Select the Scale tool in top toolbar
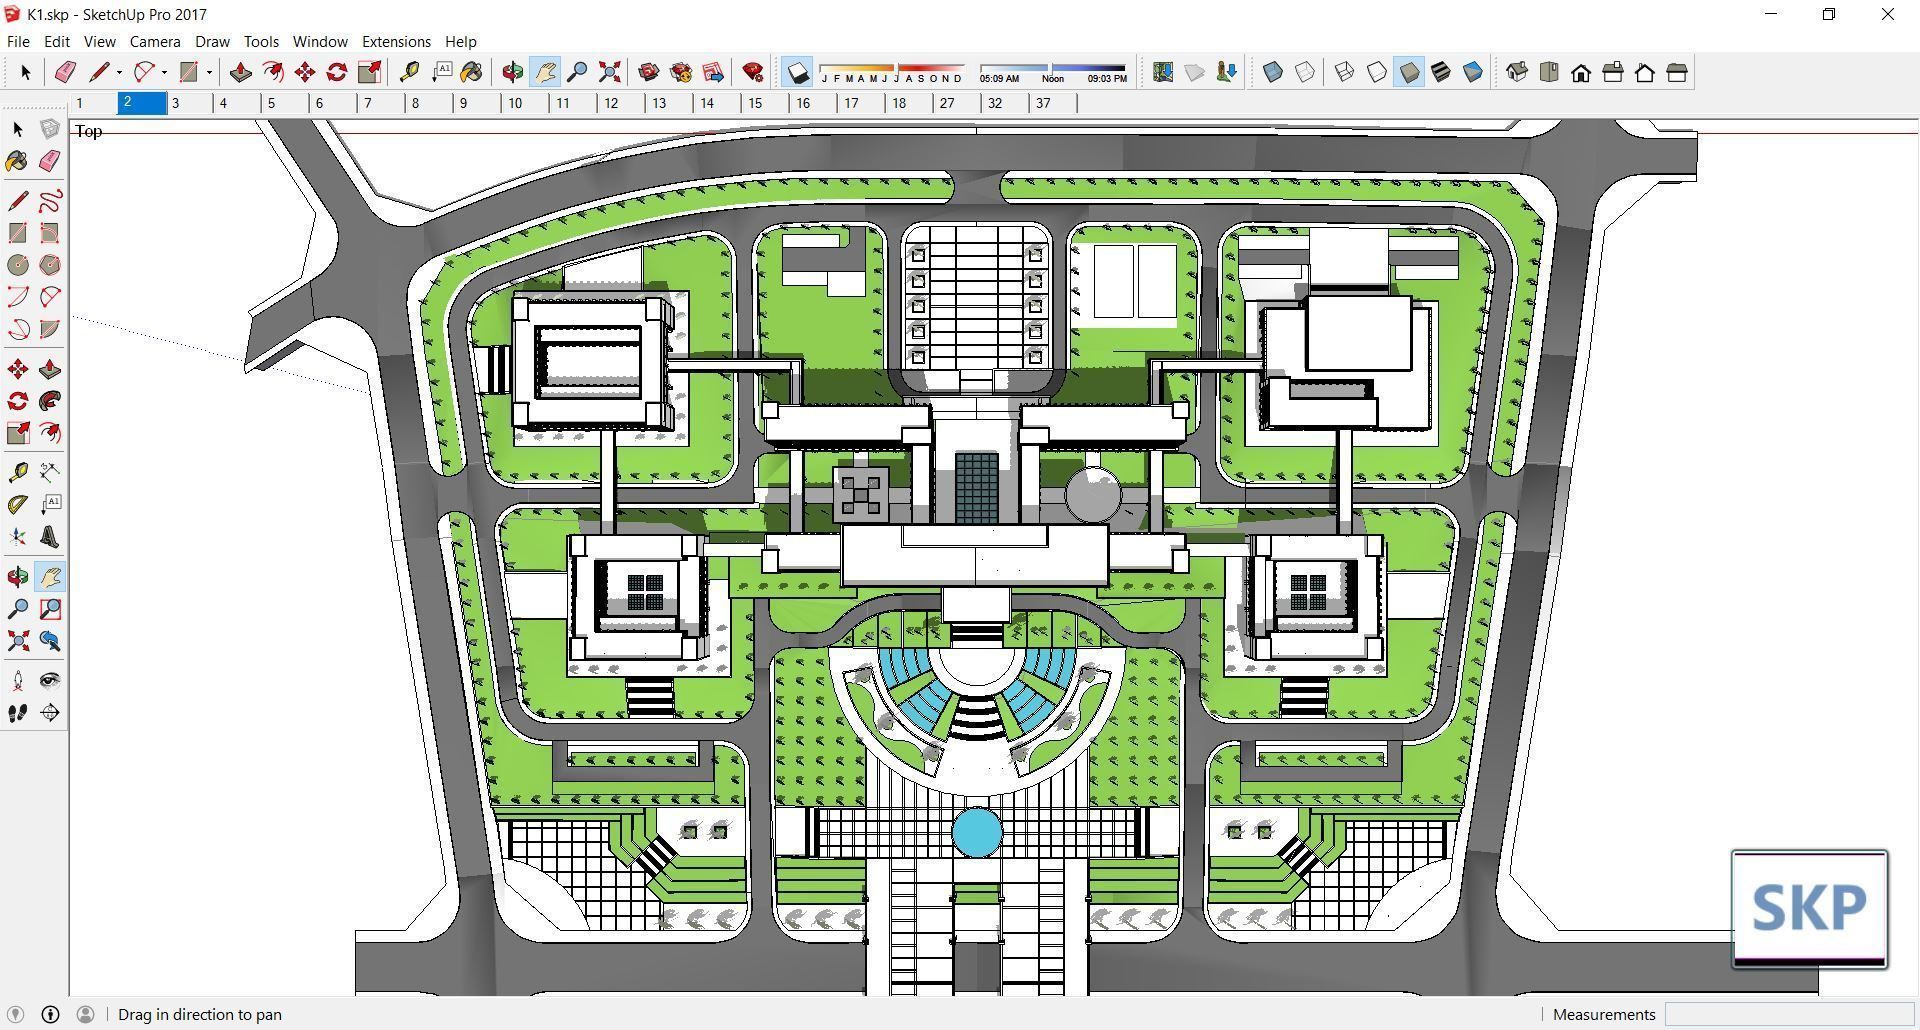This screenshot has height=1030, width=1920. point(369,72)
